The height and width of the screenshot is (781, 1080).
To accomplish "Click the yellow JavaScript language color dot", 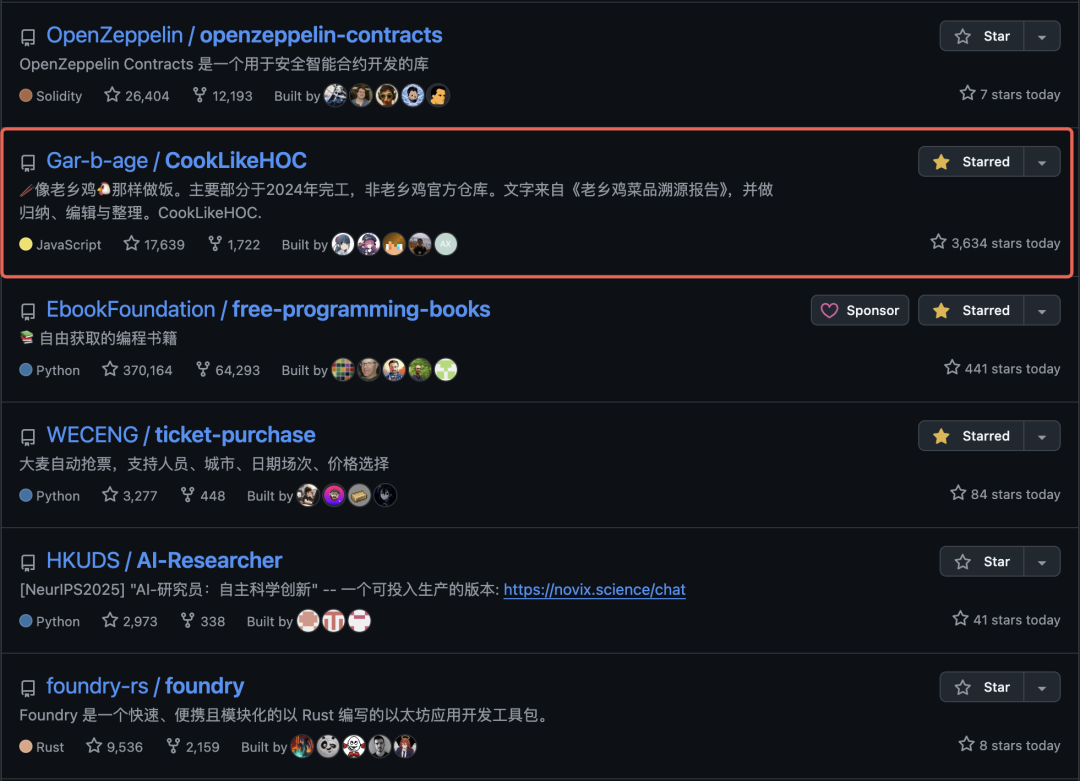I will (x=26, y=244).
